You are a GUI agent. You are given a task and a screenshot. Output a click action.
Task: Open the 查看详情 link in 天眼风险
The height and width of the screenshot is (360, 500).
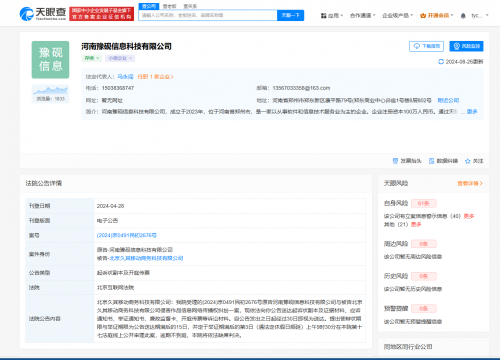coord(470,183)
